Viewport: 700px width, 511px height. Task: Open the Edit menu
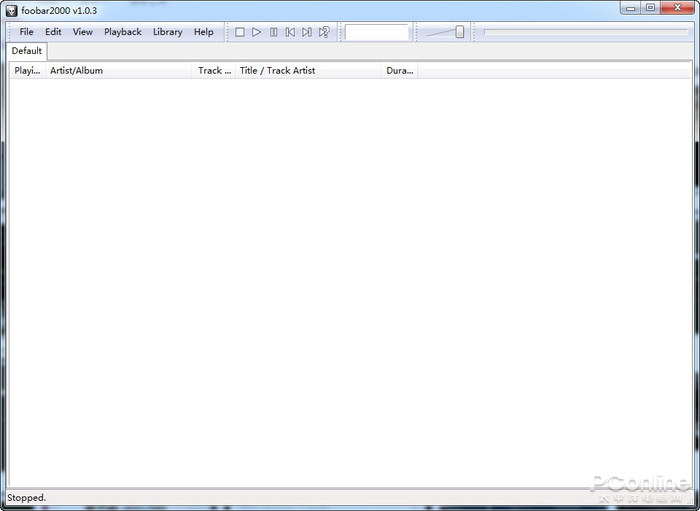pyautogui.click(x=53, y=32)
